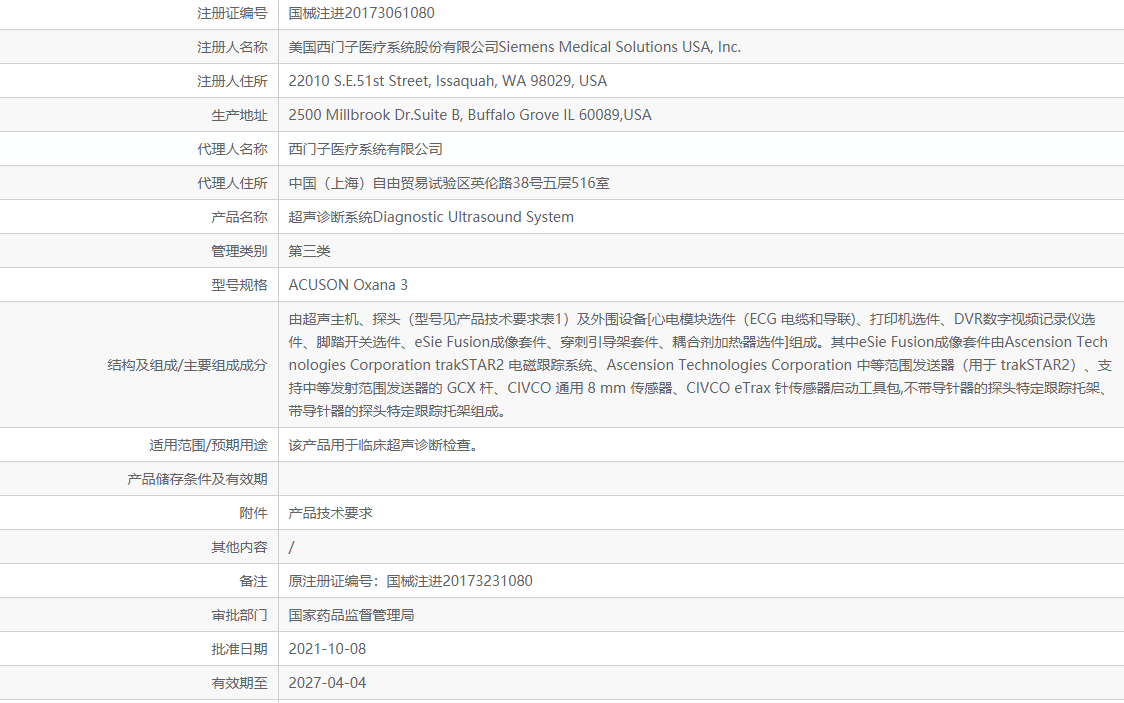Click the 产品名称 label

tap(239, 217)
